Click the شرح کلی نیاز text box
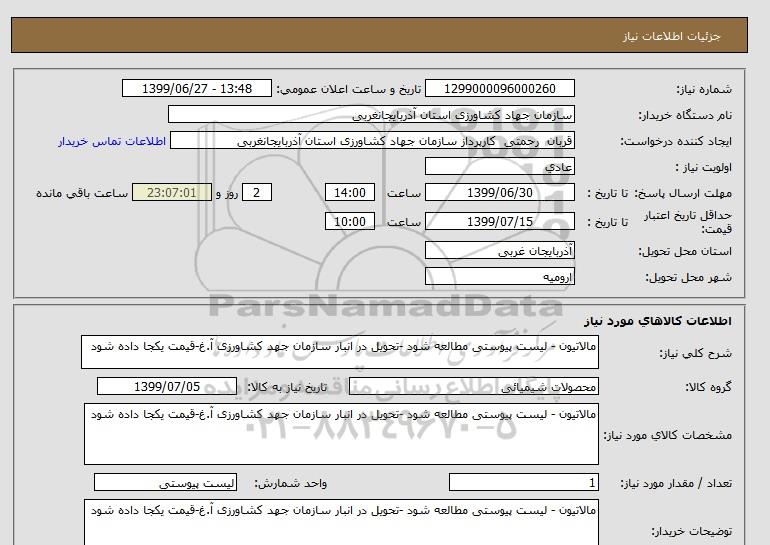This screenshot has width=770, height=545. [341, 353]
